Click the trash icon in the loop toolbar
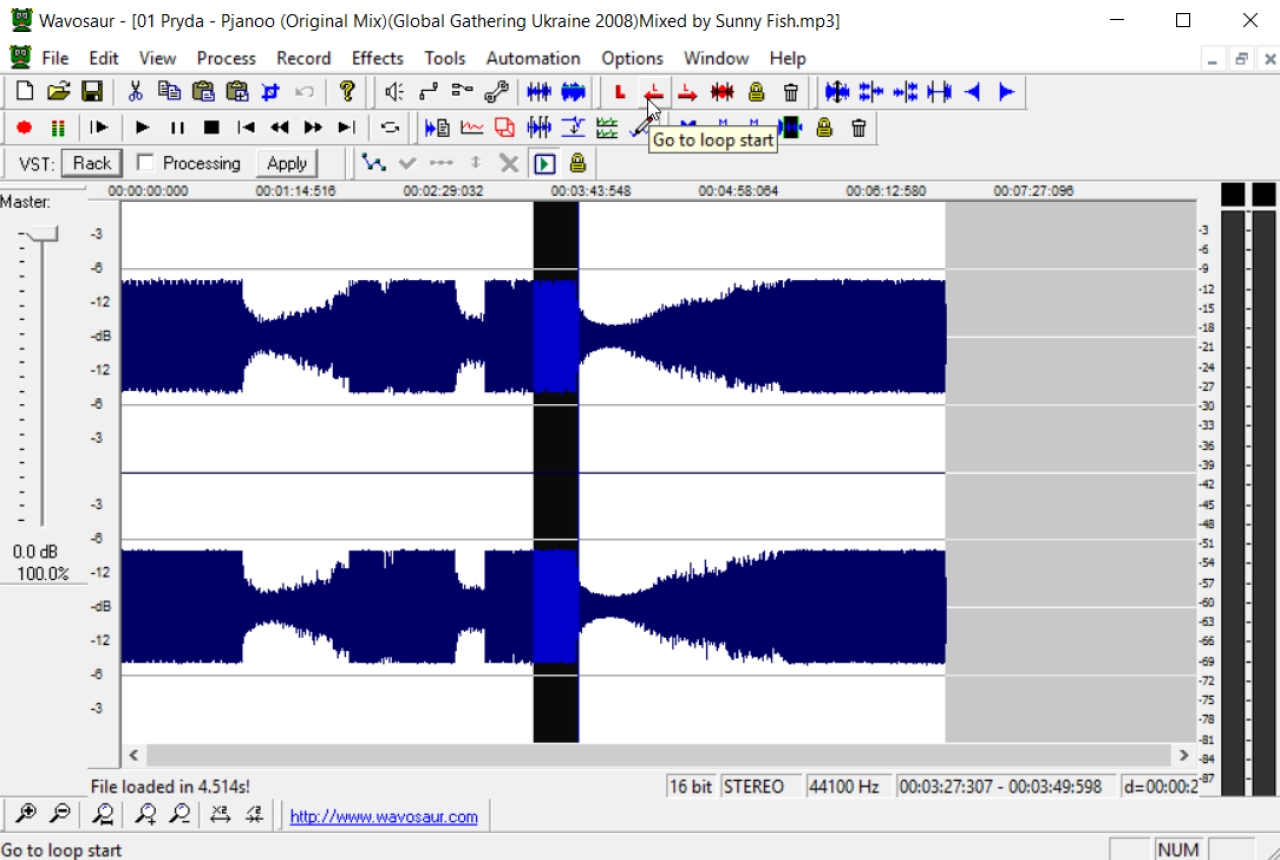1280x860 pixels. point(790,92)
